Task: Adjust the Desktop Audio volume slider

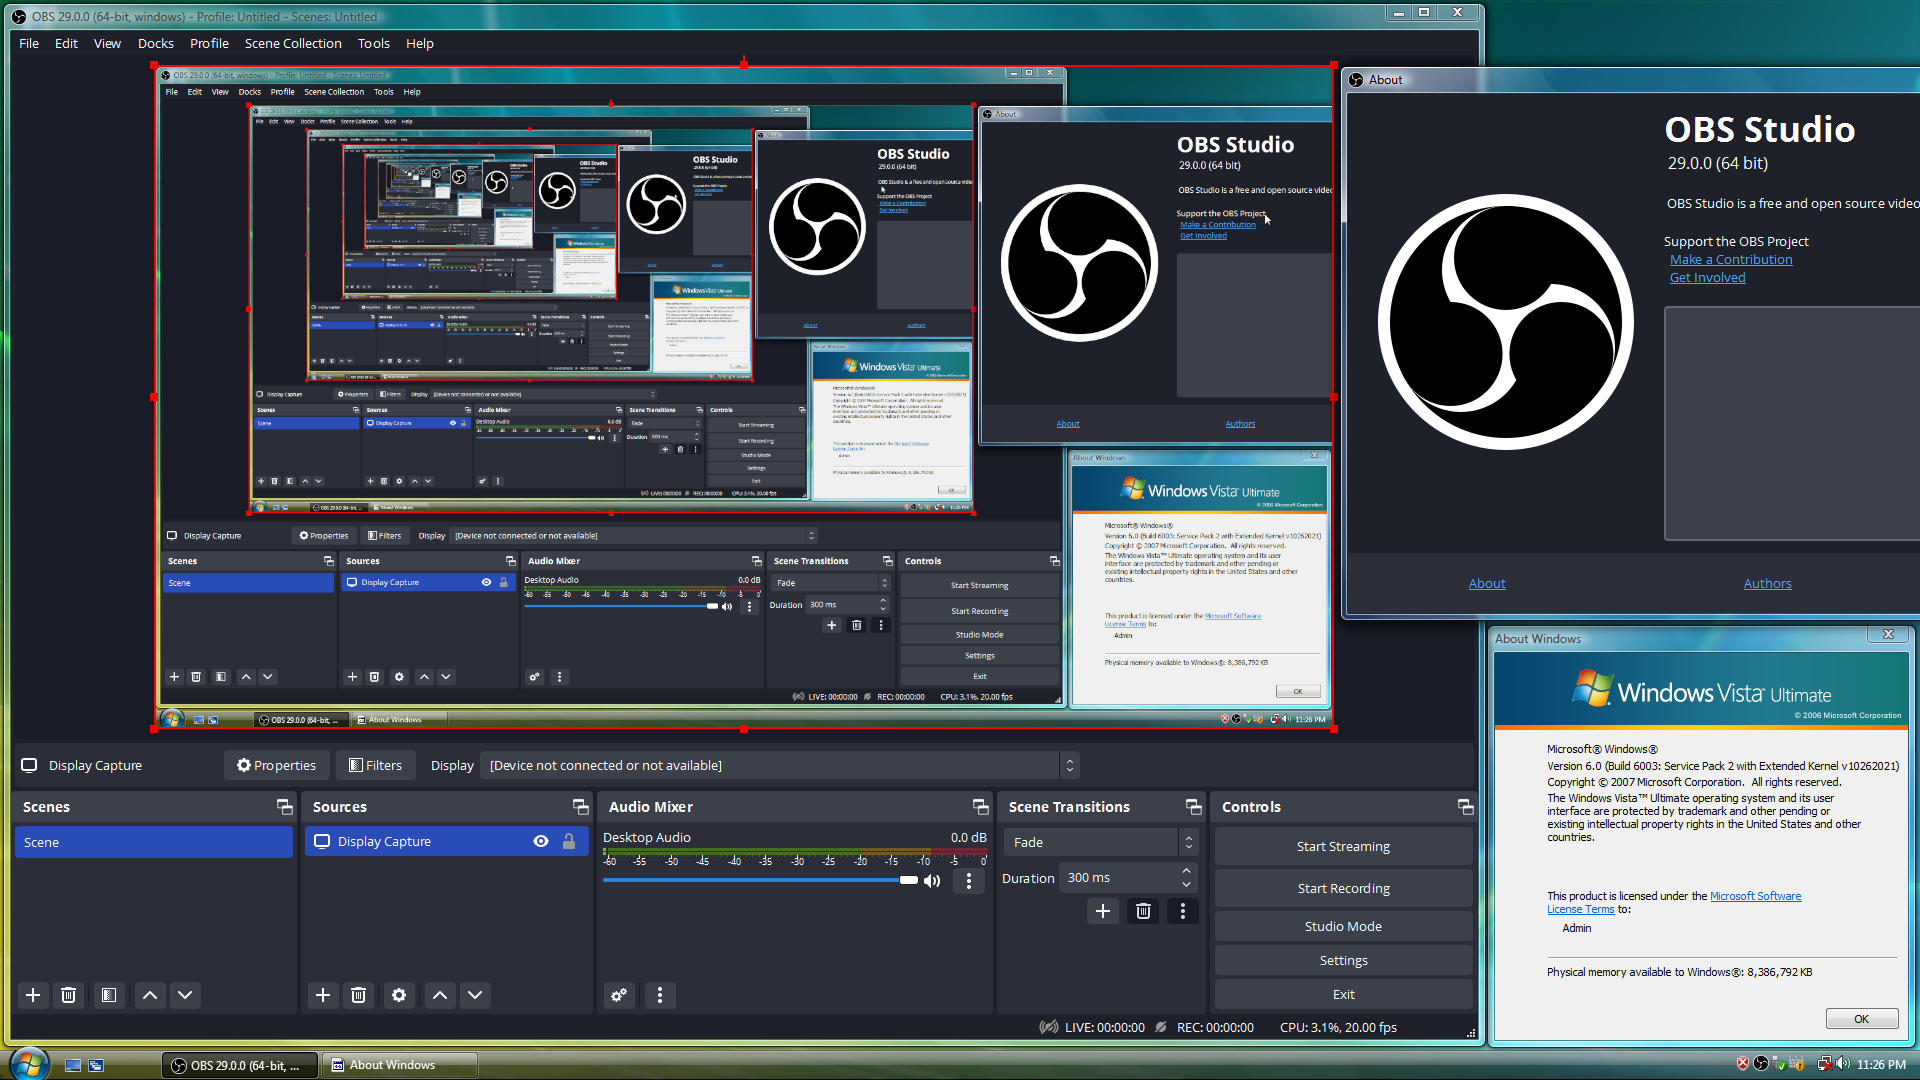Action: coord(908,880)
